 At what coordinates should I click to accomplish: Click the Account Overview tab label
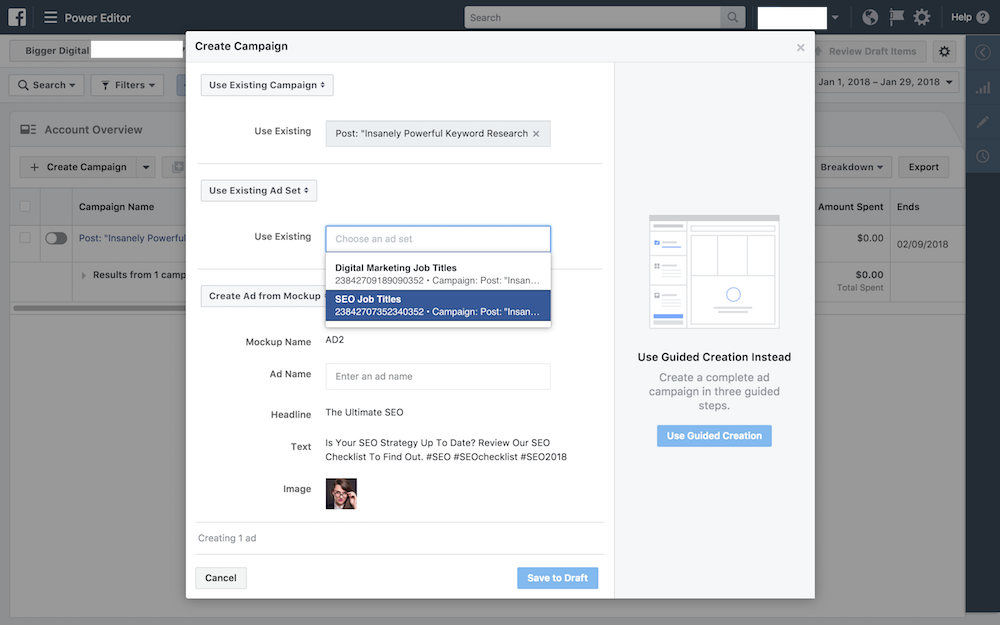click(x=93, y=129)
